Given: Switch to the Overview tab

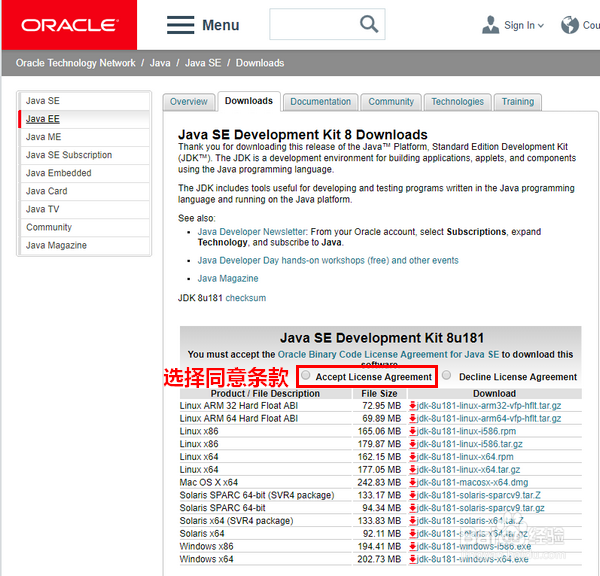Looking at the screenshot, I should [189, 102].
